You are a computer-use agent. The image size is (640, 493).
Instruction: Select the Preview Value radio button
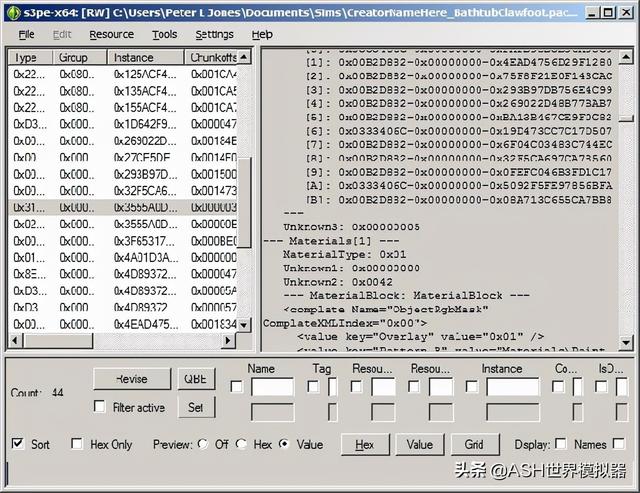[284, 444]
